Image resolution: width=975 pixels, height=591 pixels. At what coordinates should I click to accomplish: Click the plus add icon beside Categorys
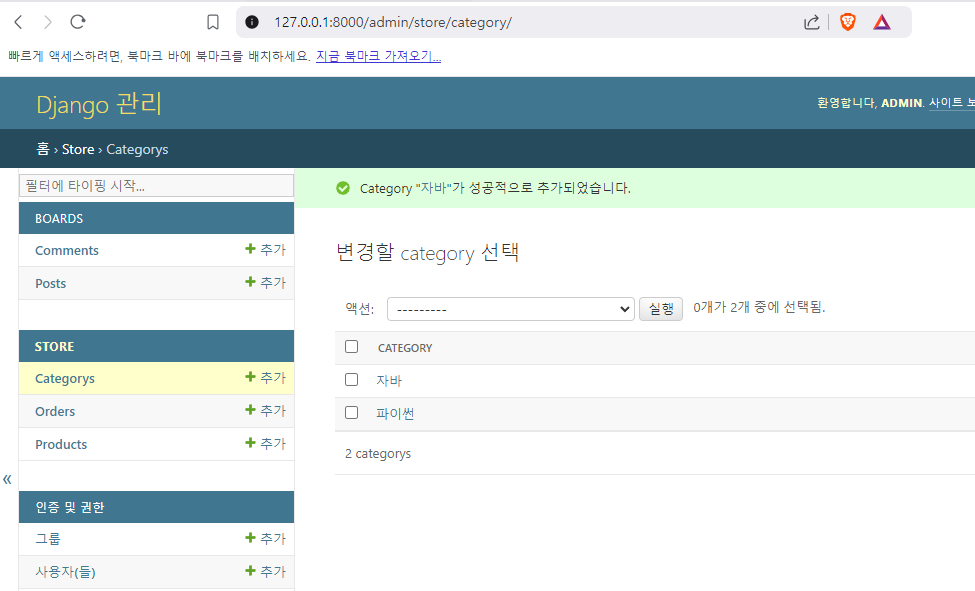click(x=250, y=377)
